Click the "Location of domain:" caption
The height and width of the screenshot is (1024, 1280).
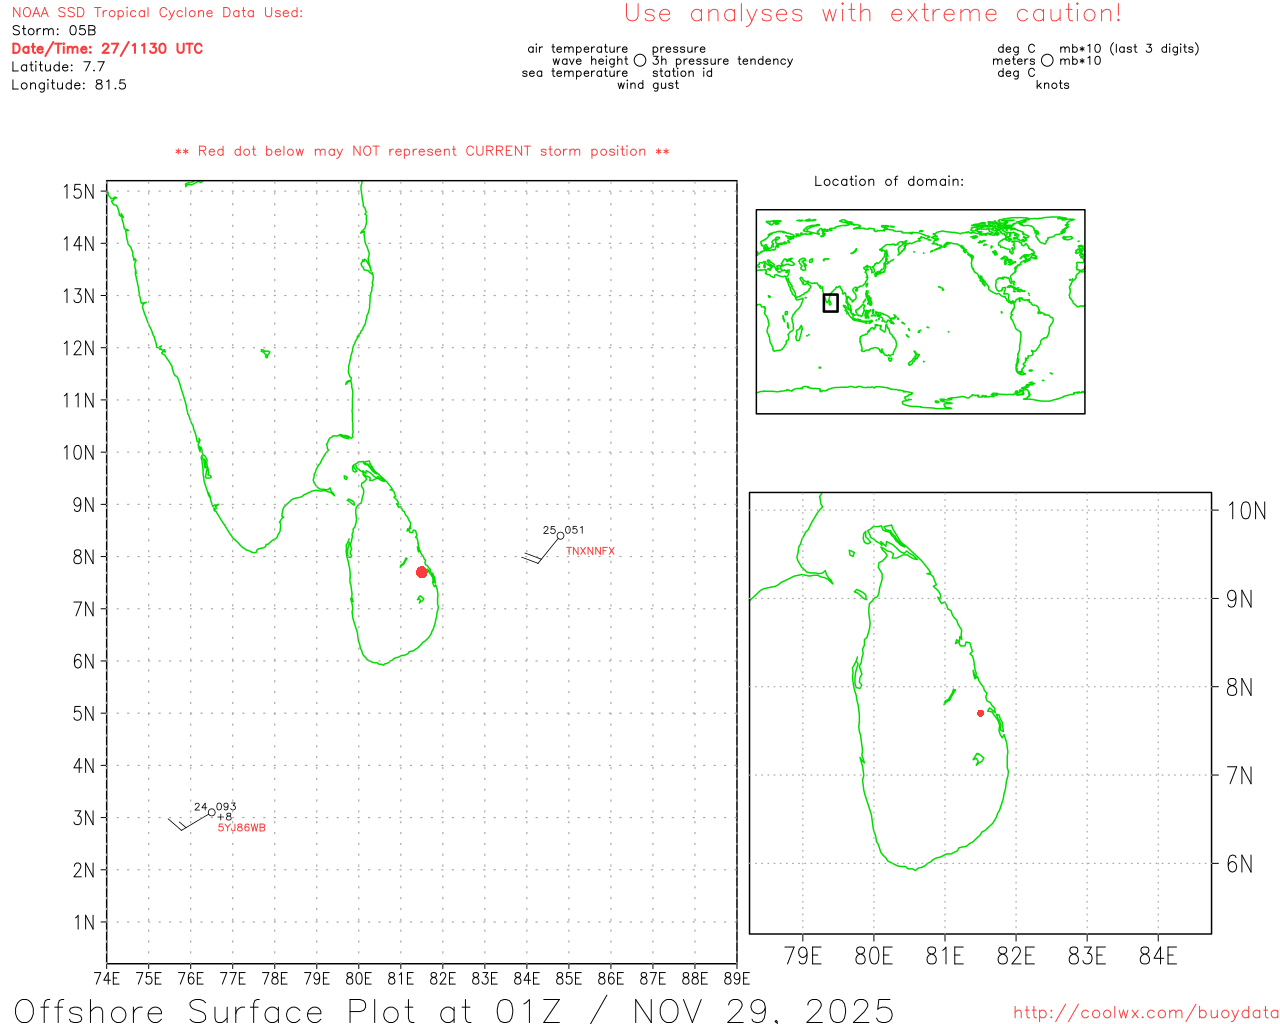click(x=888, y=181)
